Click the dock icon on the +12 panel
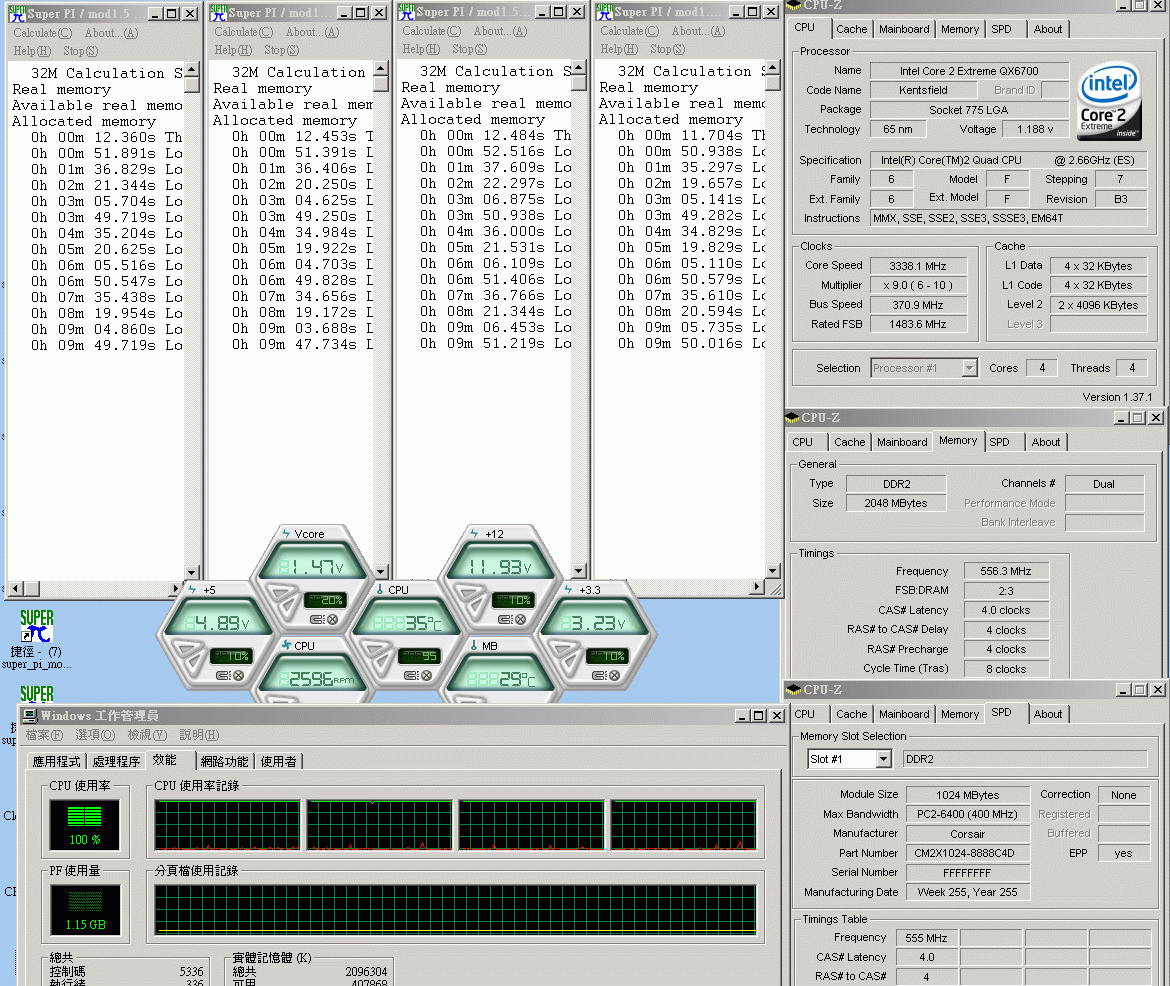The image size is (1170, 986). tap(505, 620)
